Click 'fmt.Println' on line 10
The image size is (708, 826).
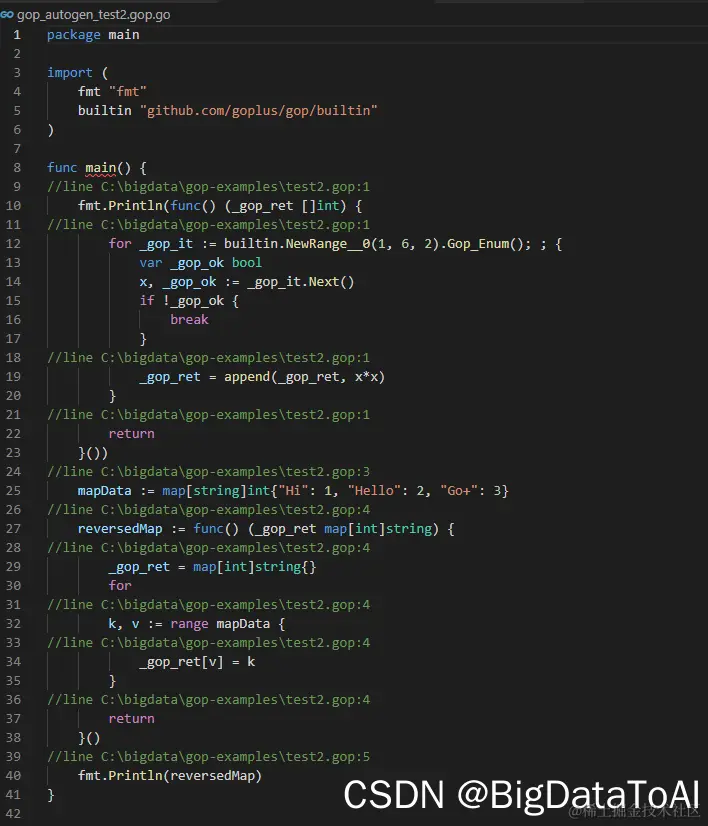120,206
